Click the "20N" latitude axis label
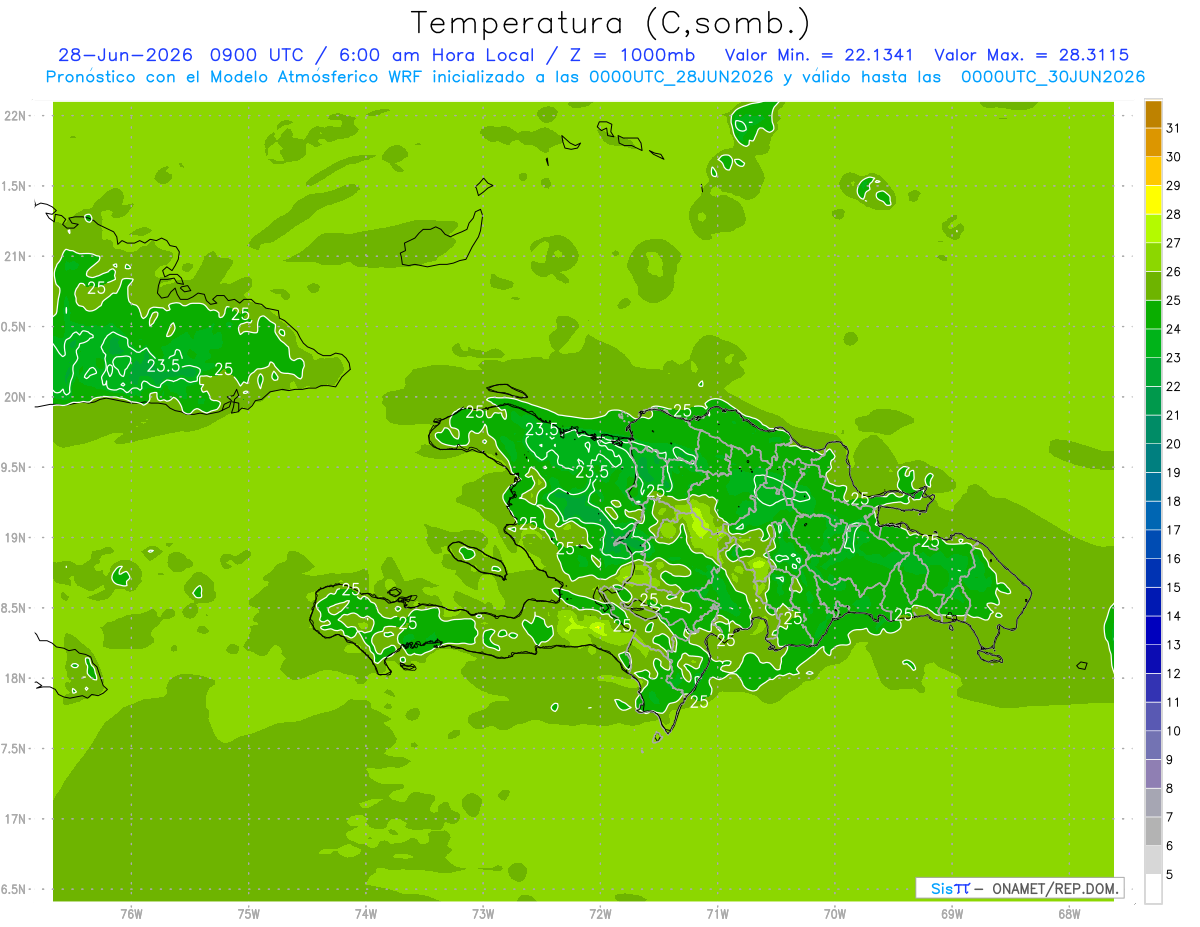 (x=15, y=397)
